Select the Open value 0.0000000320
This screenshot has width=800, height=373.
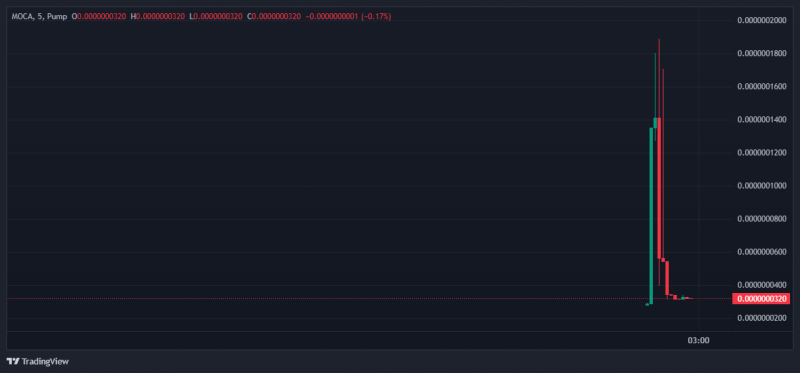coord(102,16)
